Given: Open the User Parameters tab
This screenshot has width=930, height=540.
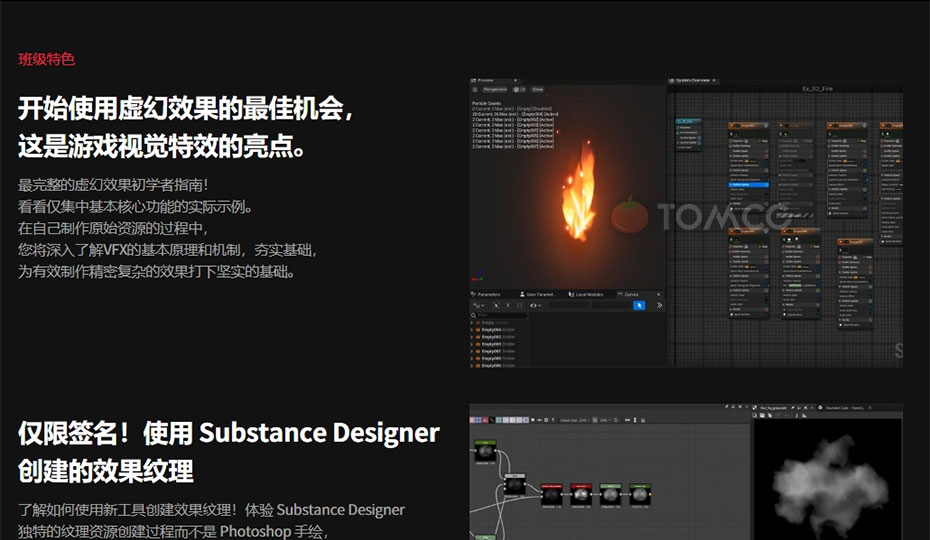Looking at the screenshot, I should tap(537, 294).
